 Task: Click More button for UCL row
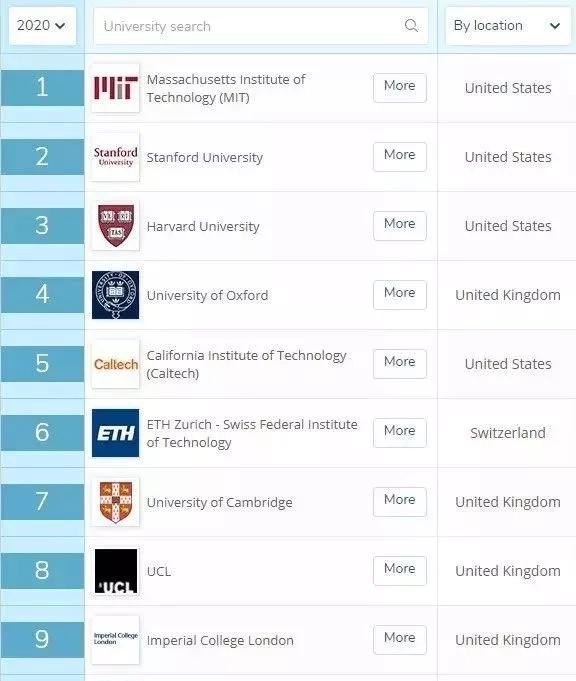400,571
